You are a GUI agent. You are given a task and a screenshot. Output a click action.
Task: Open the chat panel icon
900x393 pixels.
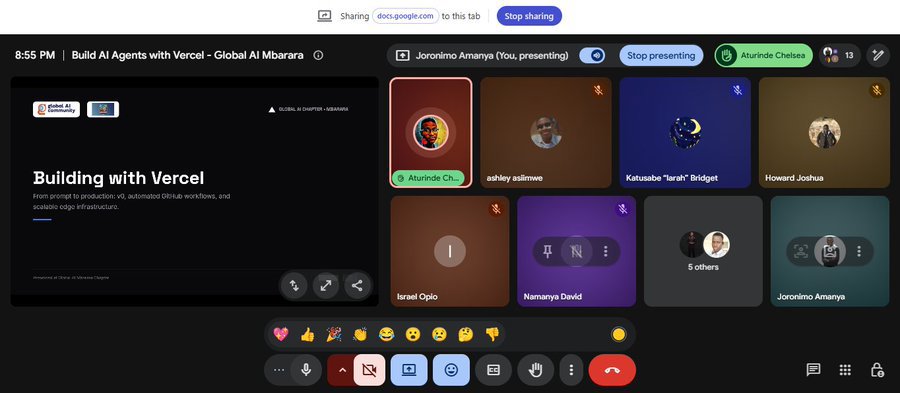tap(813, 370)
